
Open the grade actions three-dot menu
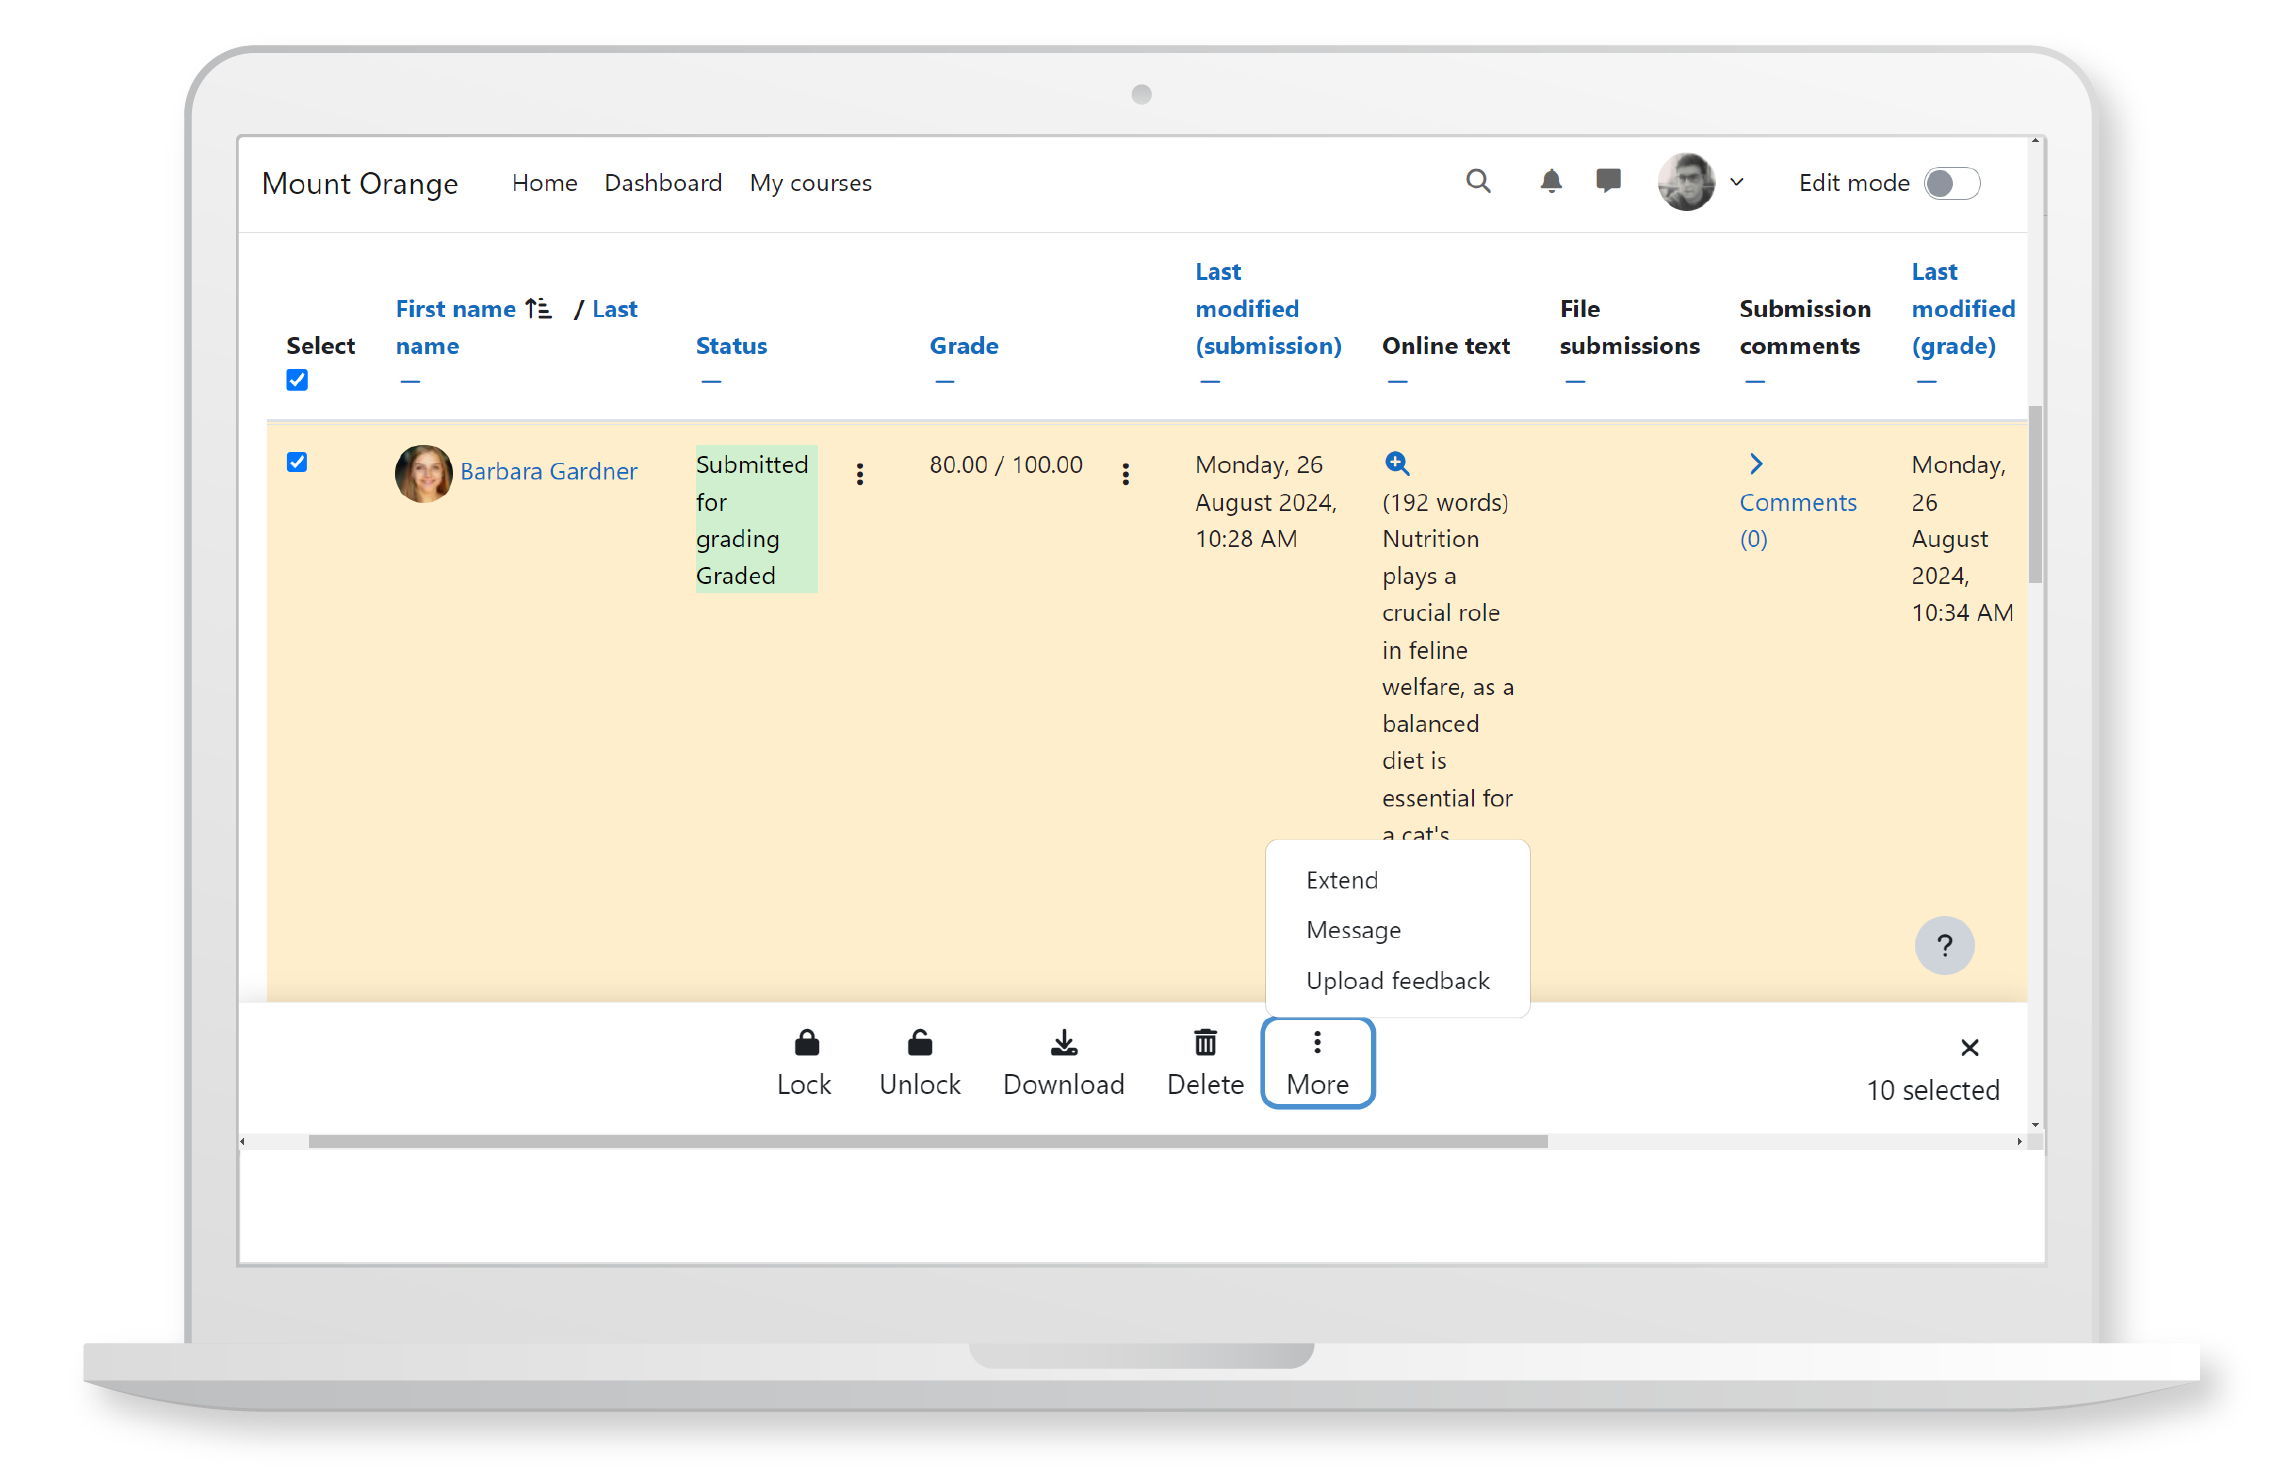click(x=1125, y=474)
